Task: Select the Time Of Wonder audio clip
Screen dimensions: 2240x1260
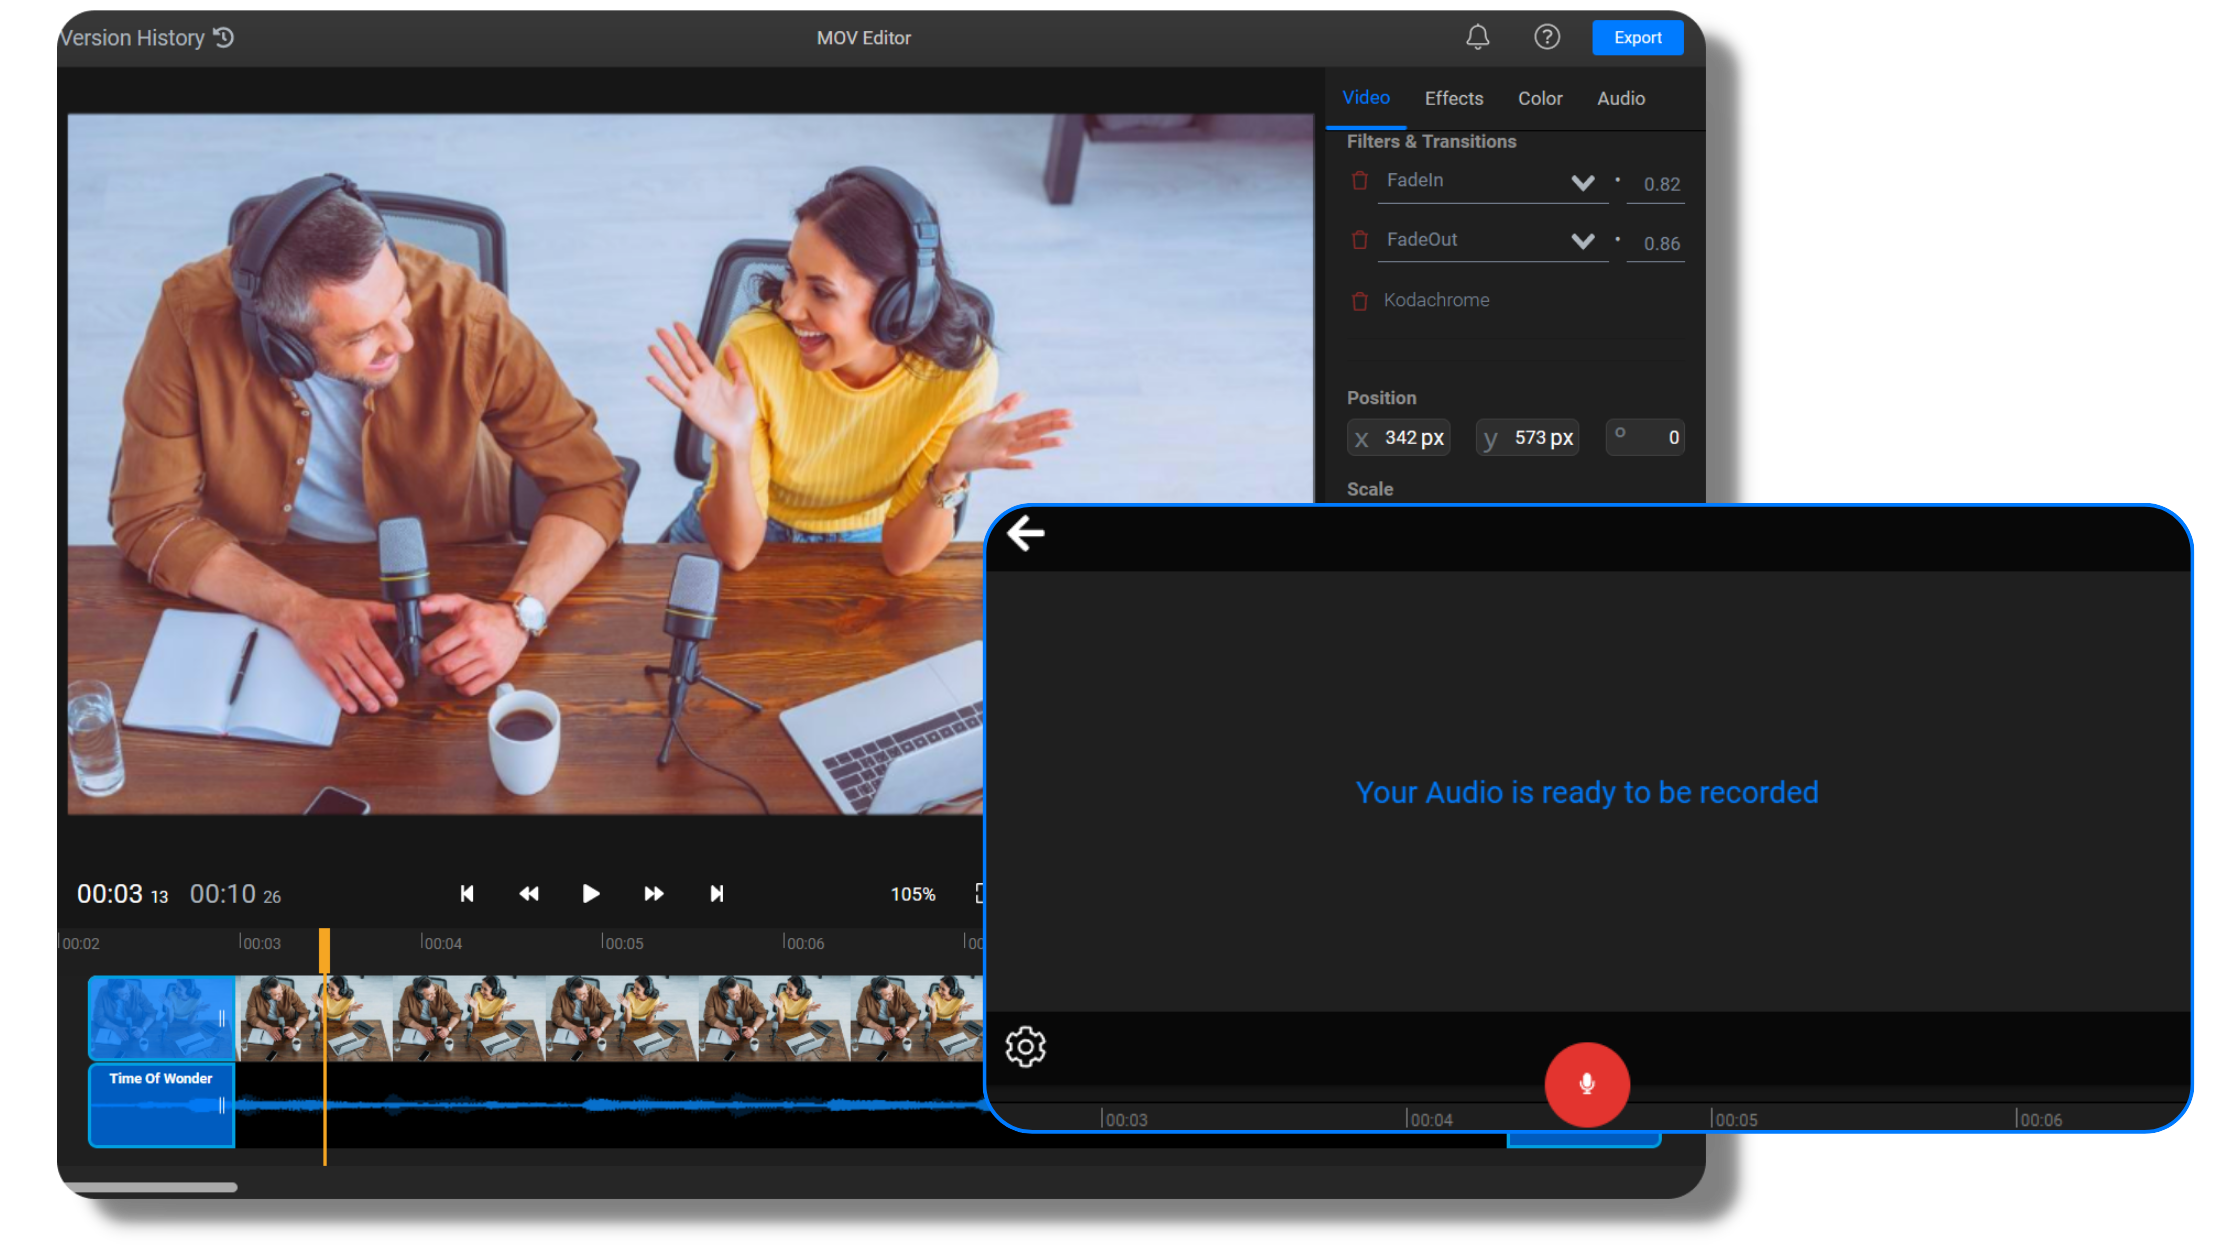Action: coord(160,1105)
